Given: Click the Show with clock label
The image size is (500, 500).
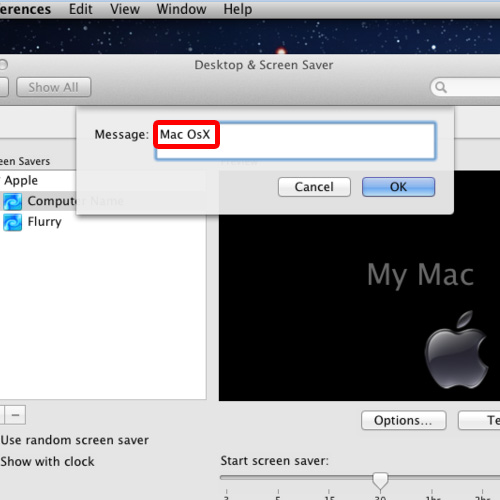Looking at the screenshot, I should [x=47, y=462].
